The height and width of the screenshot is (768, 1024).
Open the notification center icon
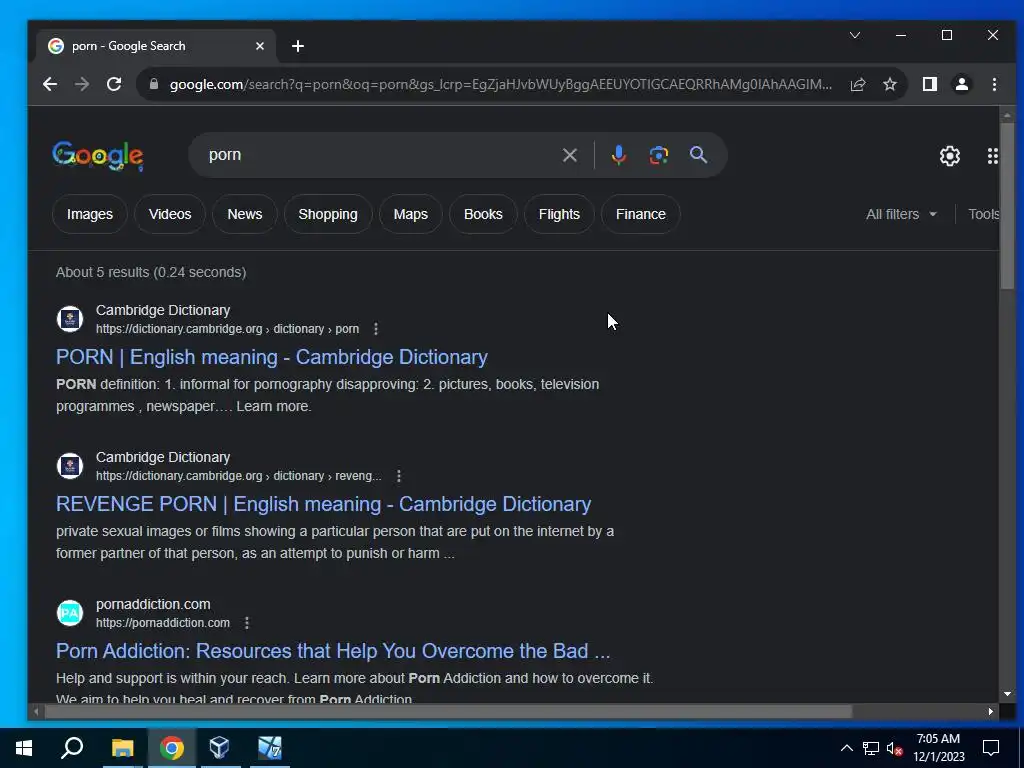991,748
